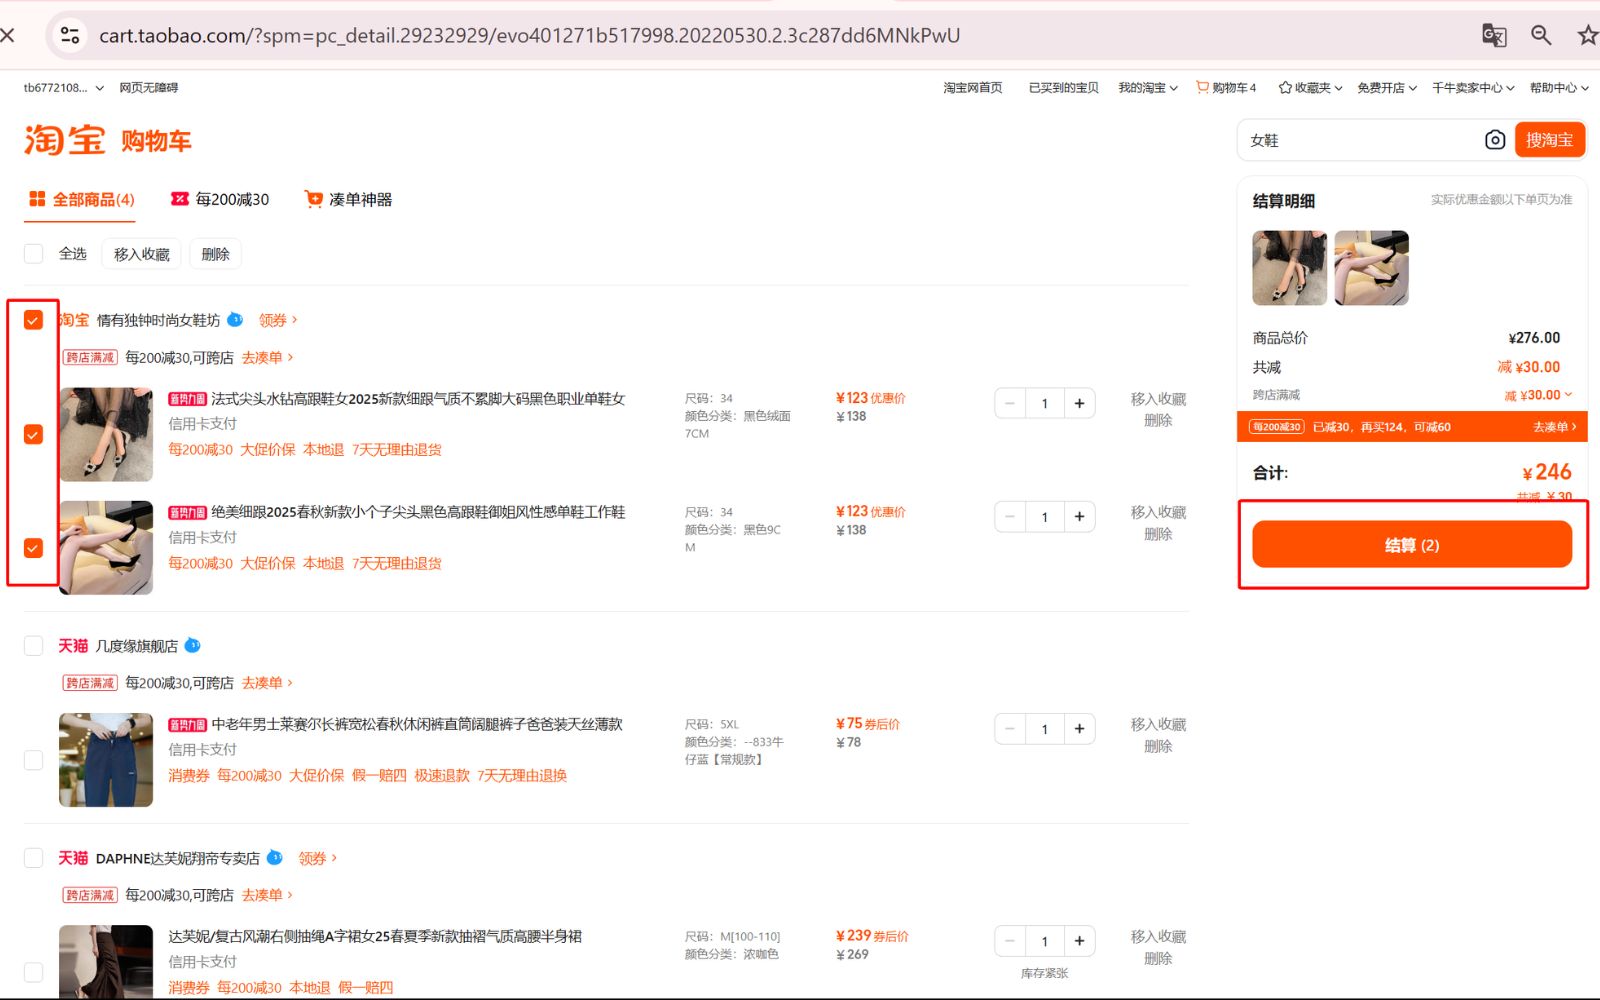Screen dimensions: 1600x1000
Task: Check the 几度缘旗舰店 store checkbox
Action: [34, 646]
